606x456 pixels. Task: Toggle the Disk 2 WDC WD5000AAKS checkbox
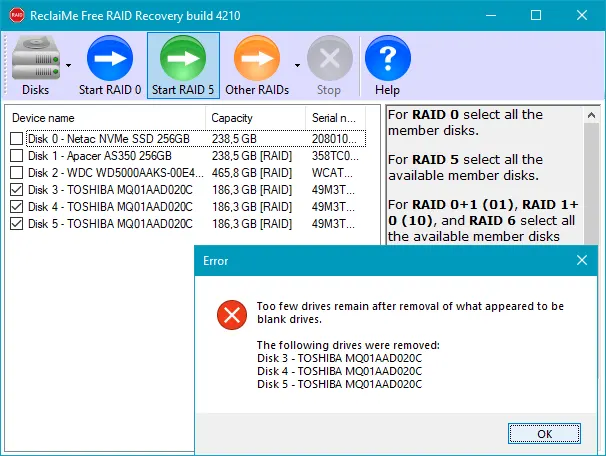(x=17, y=173)
